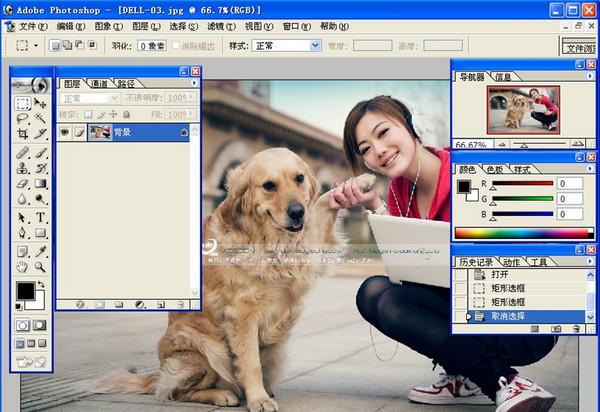Click the navigator zoom out button
This screenshot has width=600, height=412.
502,145
